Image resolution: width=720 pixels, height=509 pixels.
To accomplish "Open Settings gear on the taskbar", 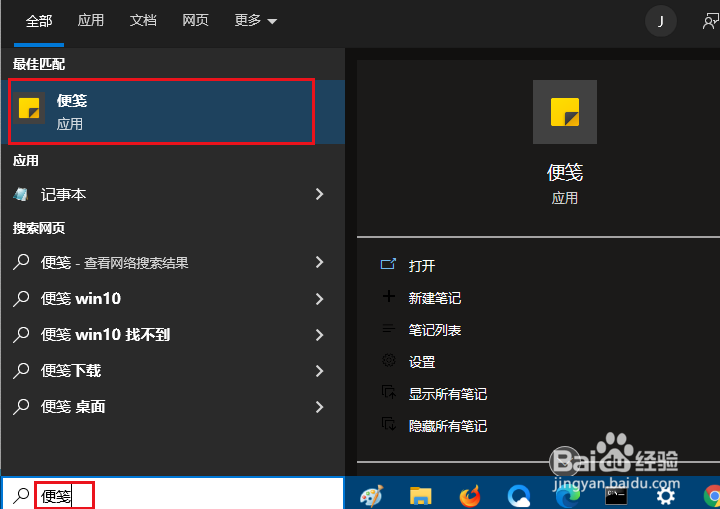I will coord(665,497).
